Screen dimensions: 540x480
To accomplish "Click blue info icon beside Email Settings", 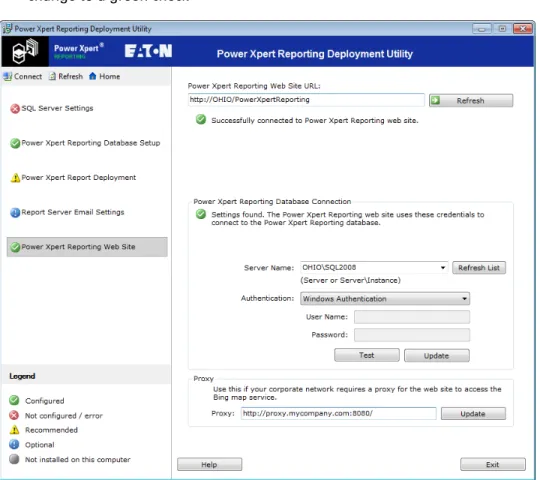I will tap(15, 213).
